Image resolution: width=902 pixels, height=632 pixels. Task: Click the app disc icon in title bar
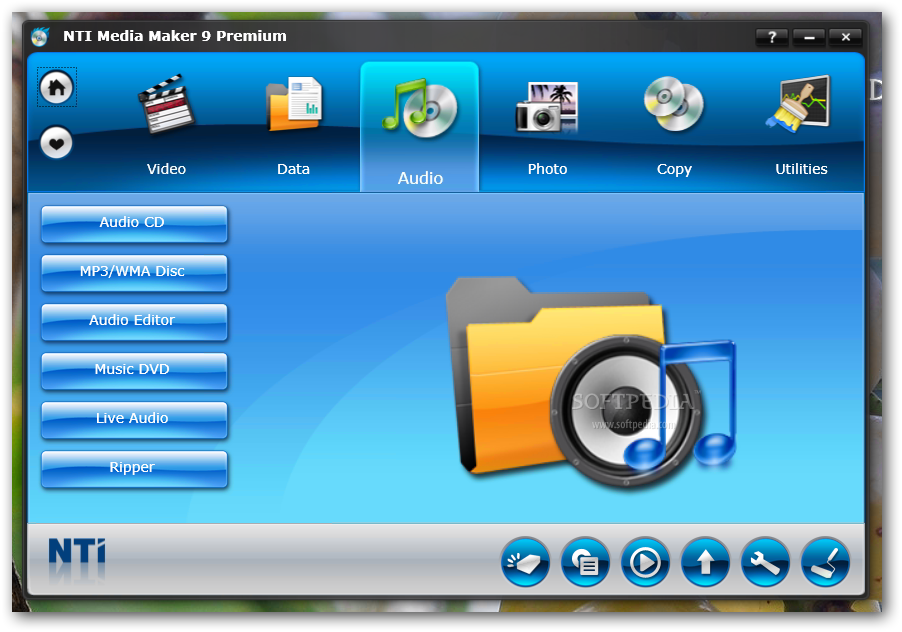(40, 36)
